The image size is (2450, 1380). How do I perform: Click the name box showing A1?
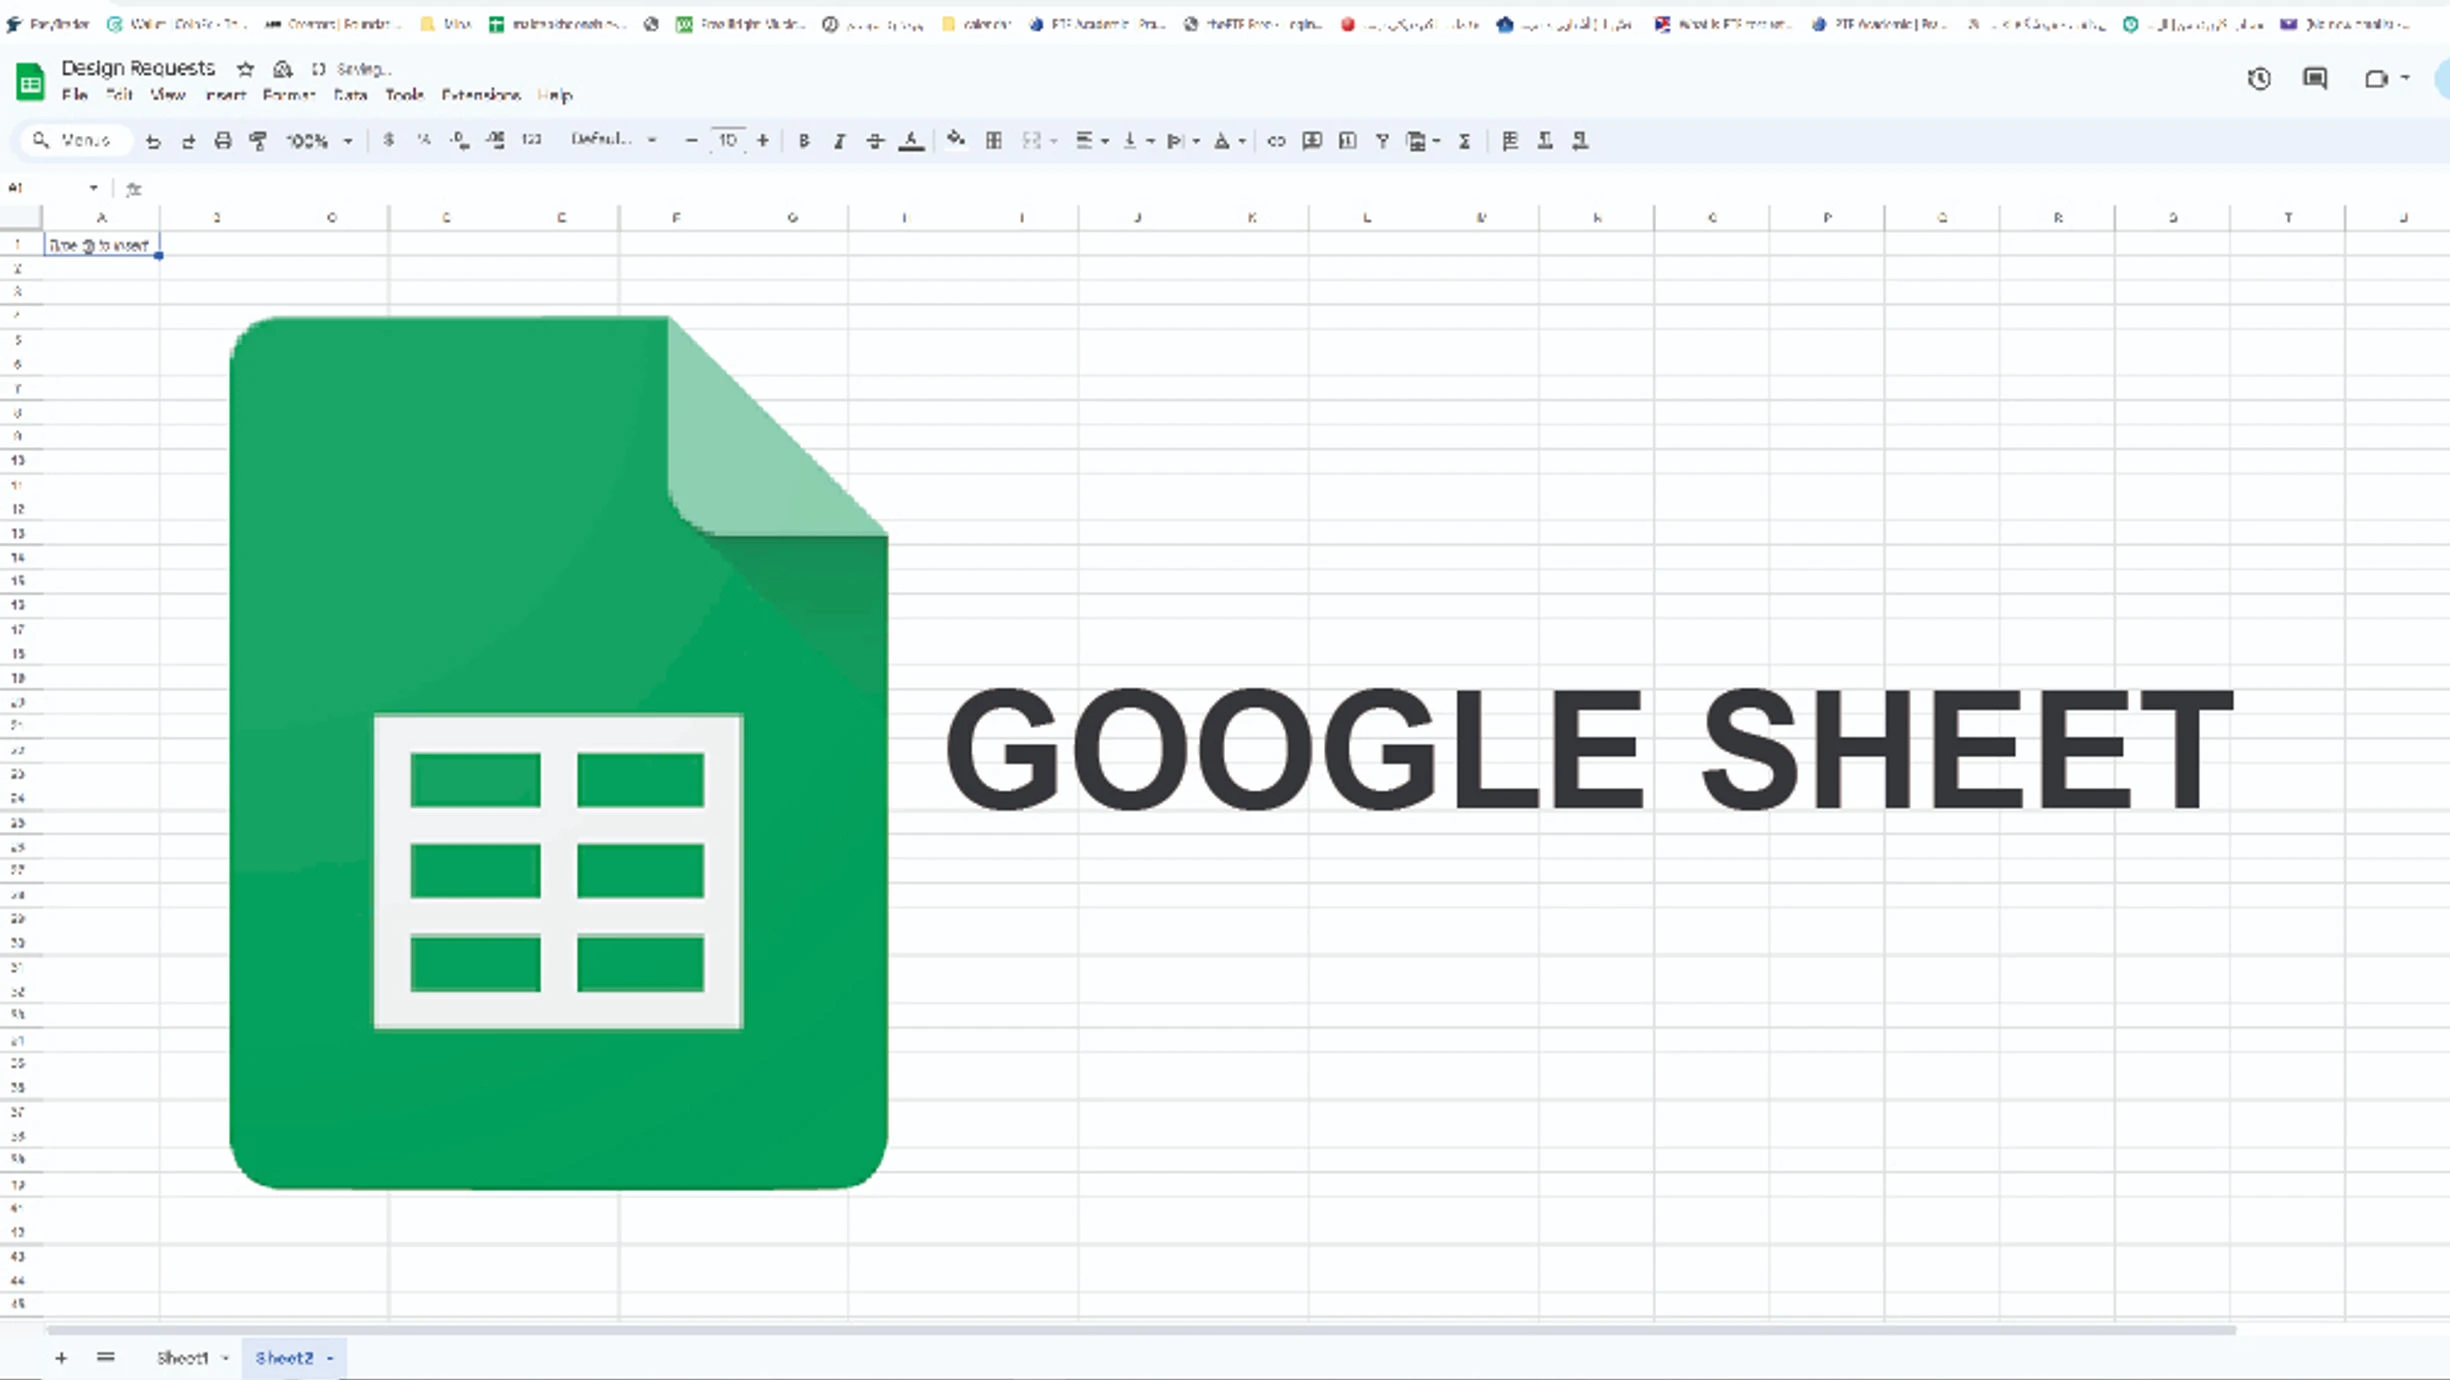53,188
